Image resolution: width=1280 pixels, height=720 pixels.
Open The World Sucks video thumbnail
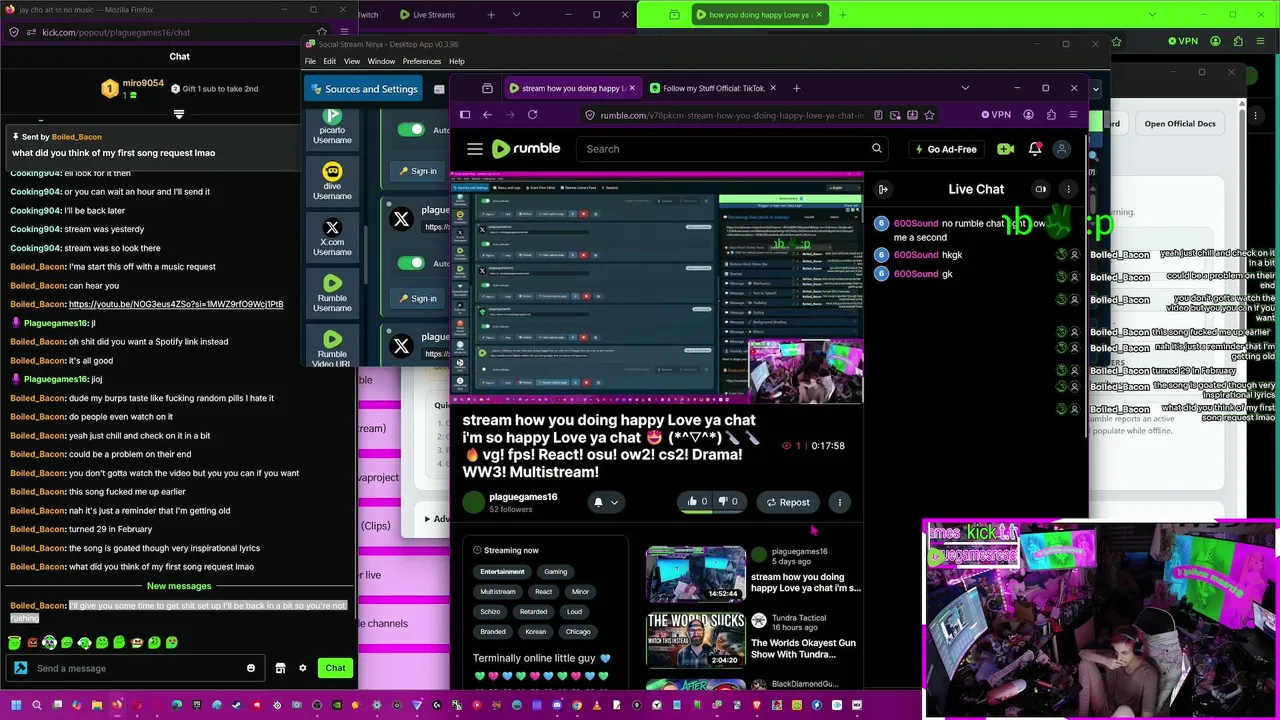(696, 640)
